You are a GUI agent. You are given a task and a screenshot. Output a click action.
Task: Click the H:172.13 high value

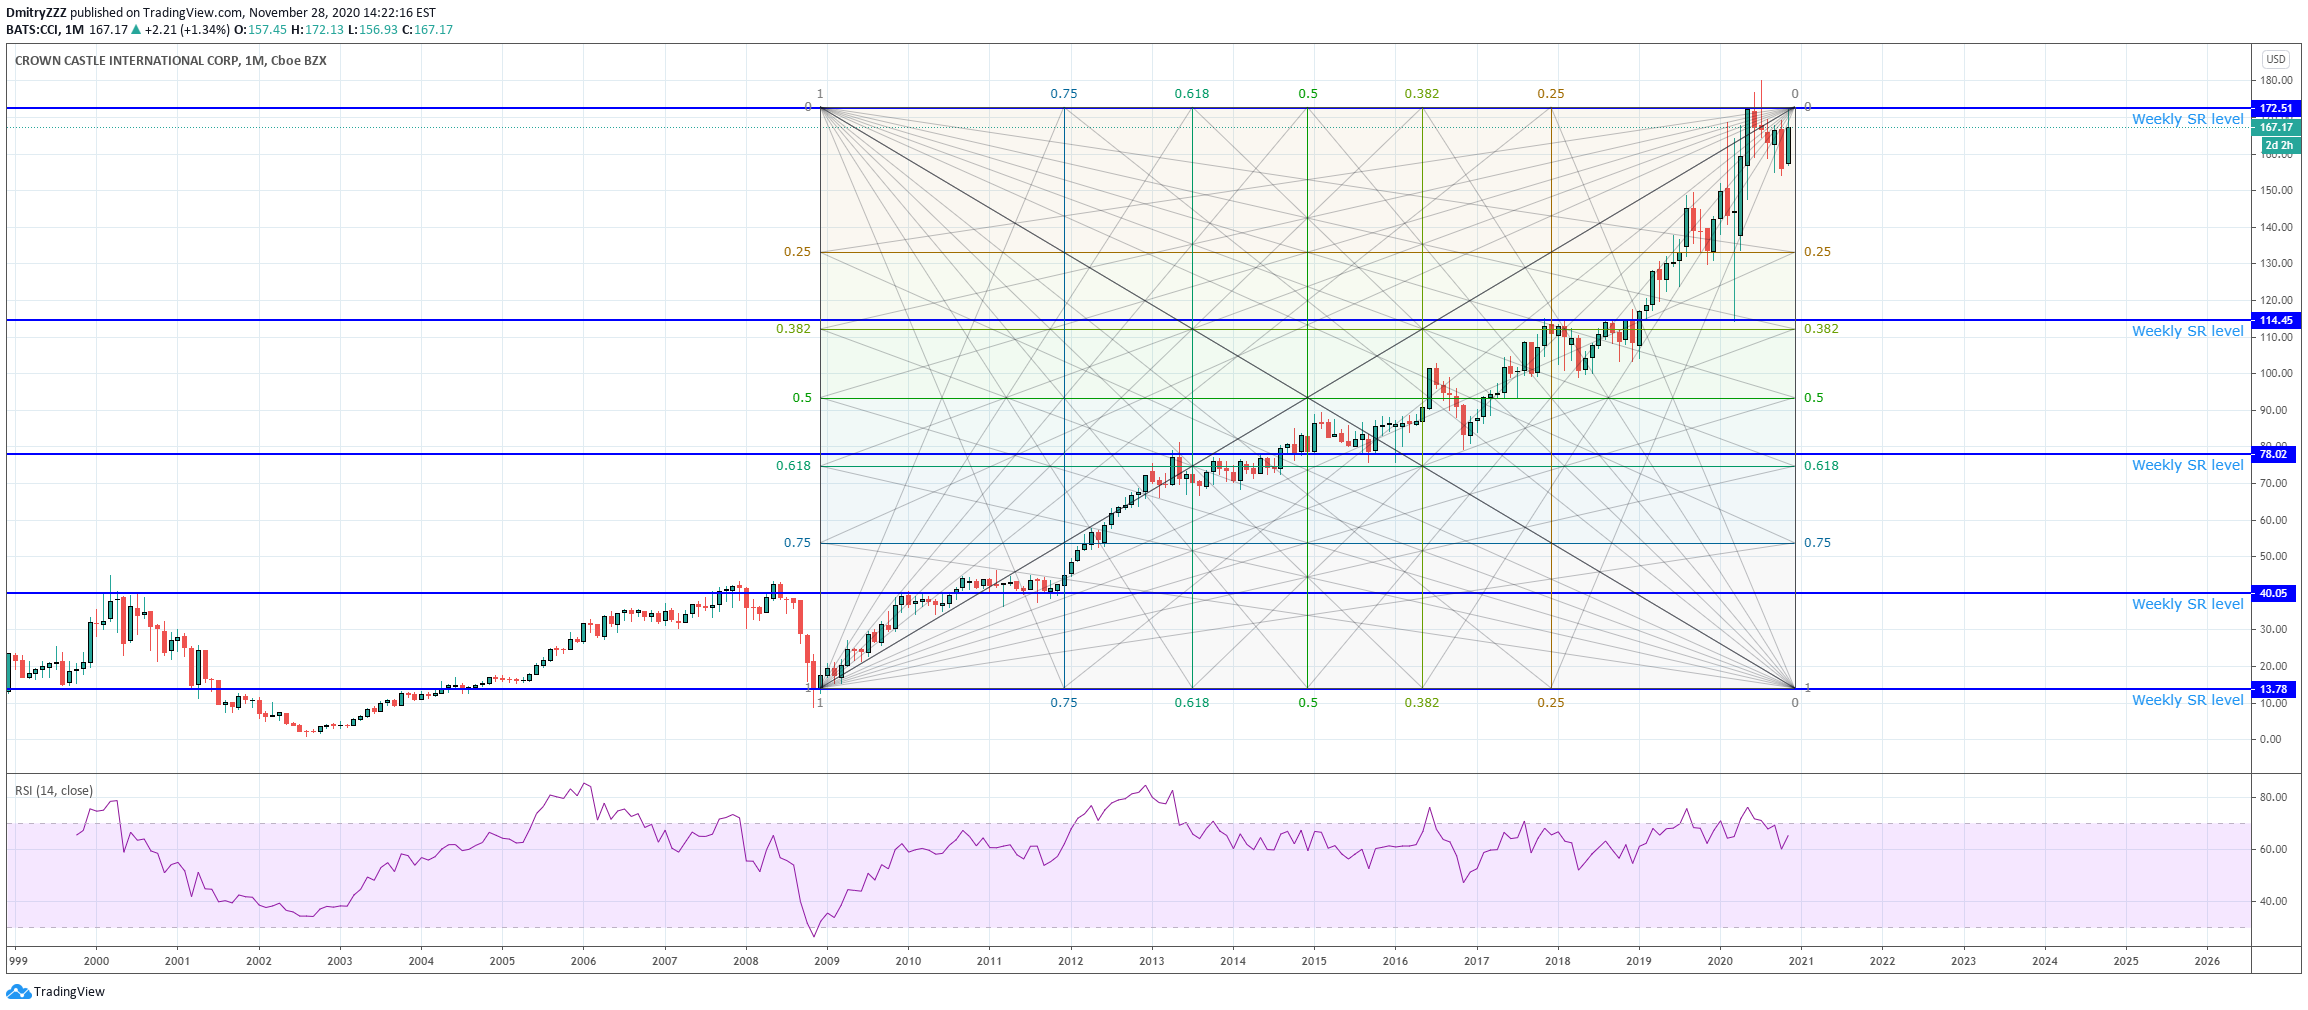coord(317,29)
